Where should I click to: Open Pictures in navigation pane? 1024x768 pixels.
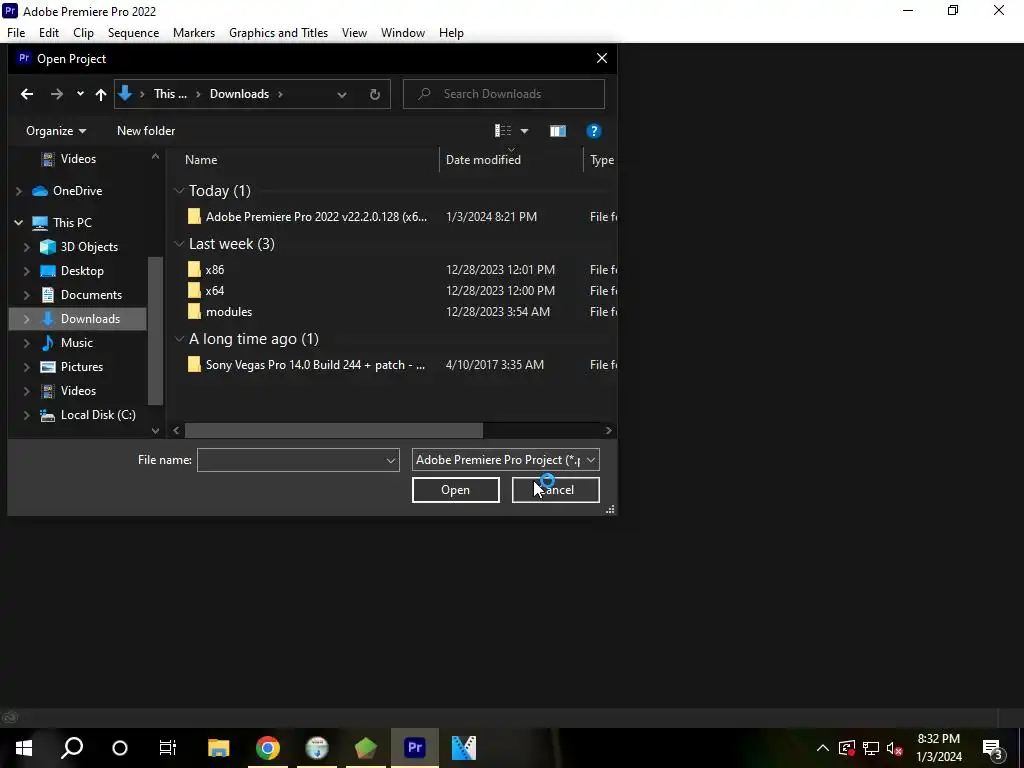point(82,367)
